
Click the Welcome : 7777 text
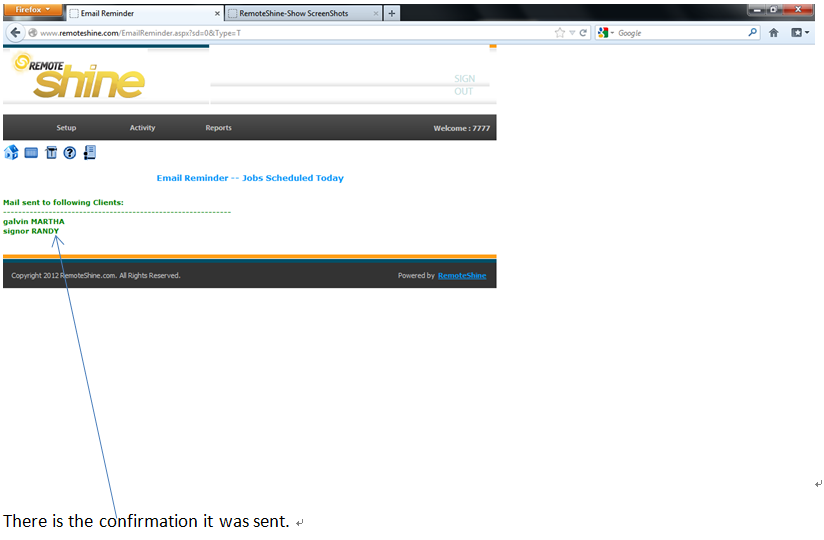[461, 128]
